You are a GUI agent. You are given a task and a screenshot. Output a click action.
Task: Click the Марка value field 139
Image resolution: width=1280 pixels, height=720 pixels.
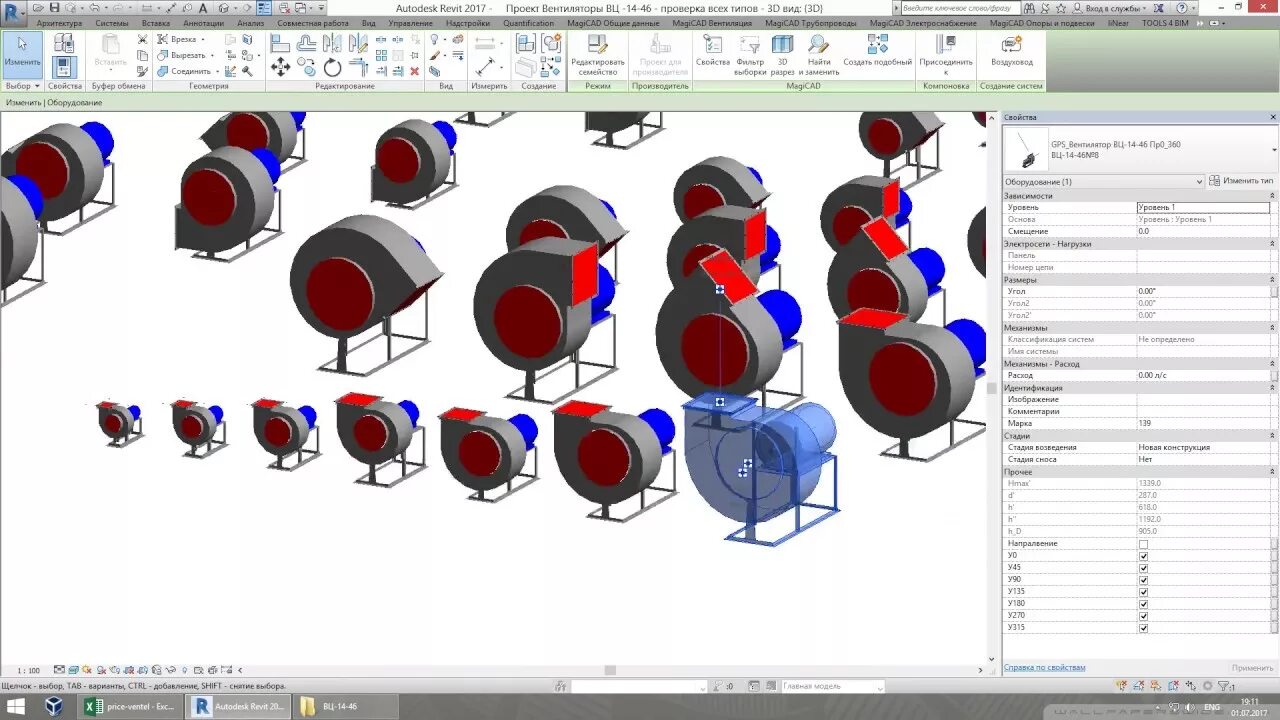1203,423
